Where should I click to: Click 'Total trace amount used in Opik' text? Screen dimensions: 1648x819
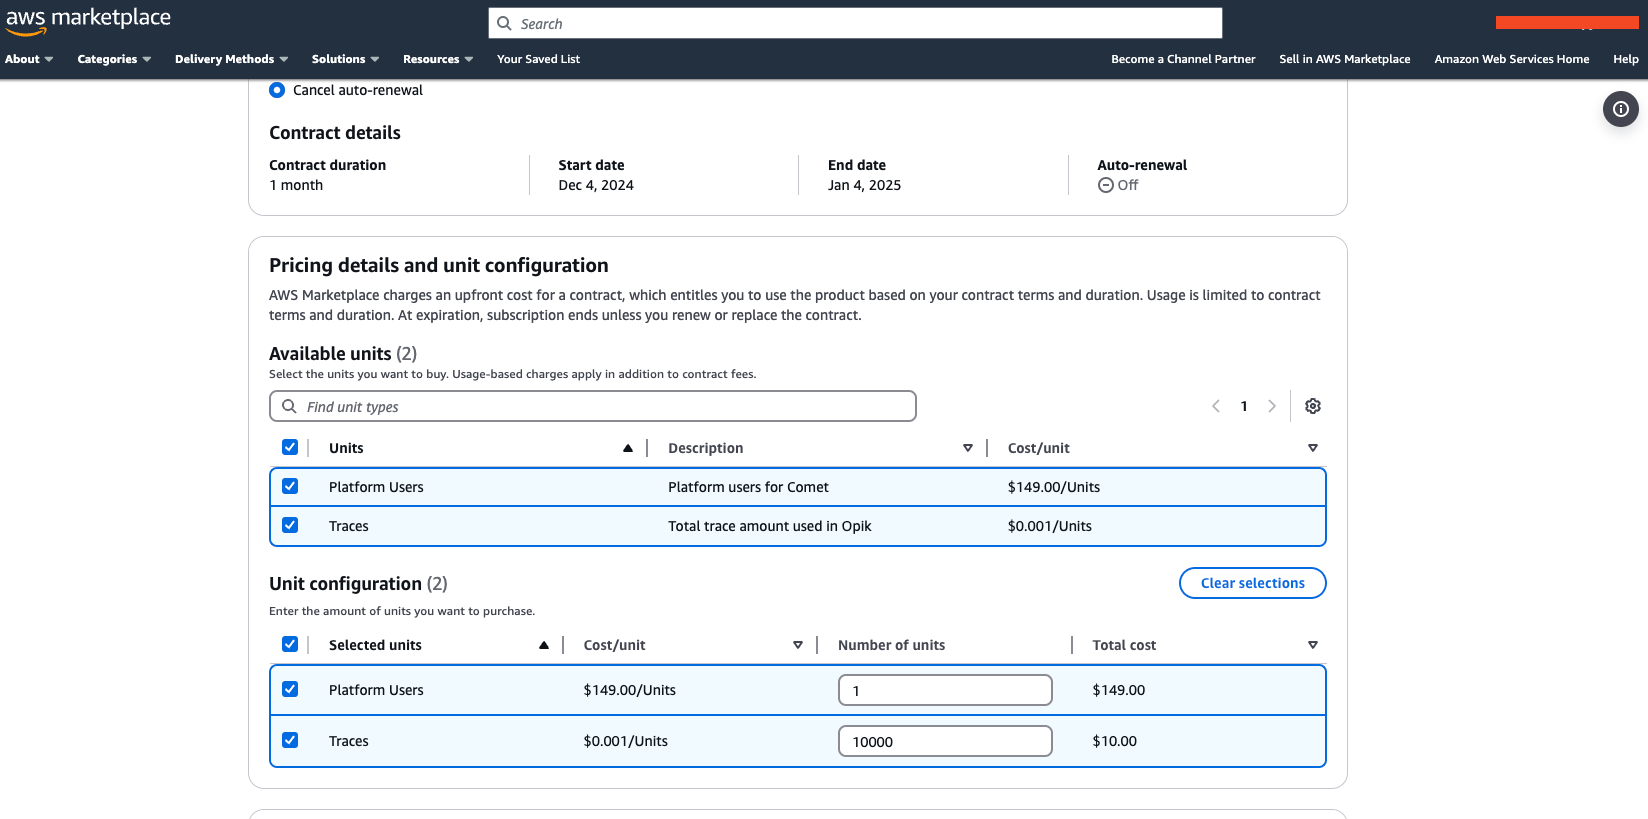[x=770, y=526]
